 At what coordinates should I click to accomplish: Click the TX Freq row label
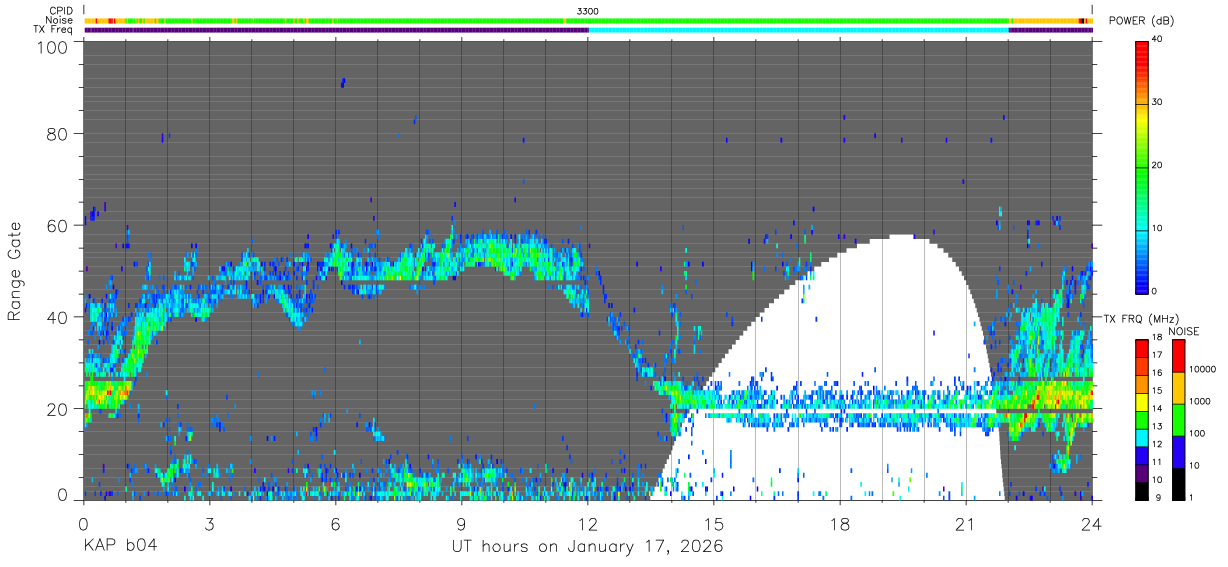[x=54, y=30]
